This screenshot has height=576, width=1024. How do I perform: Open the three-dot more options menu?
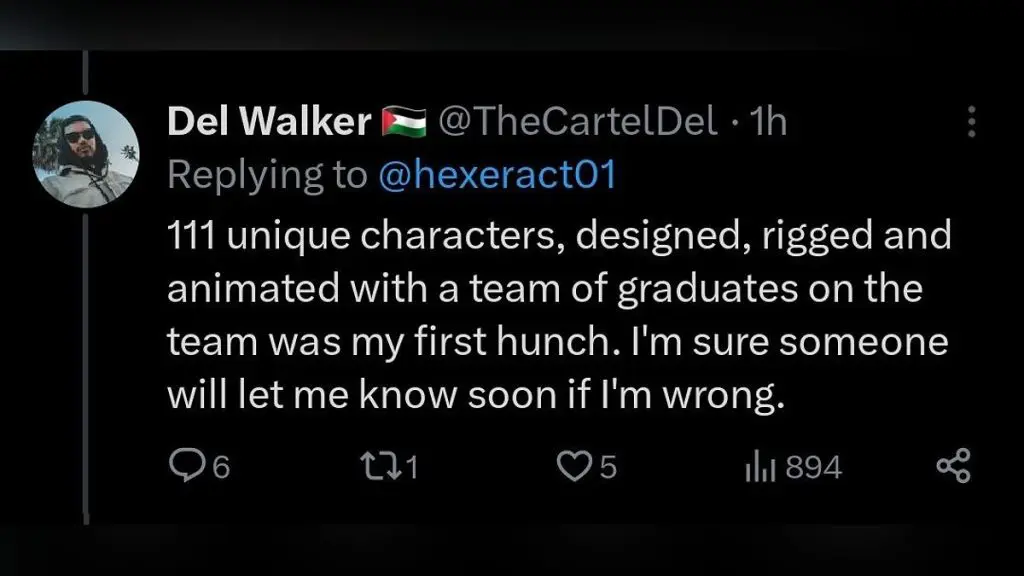[x=969, y=122]
